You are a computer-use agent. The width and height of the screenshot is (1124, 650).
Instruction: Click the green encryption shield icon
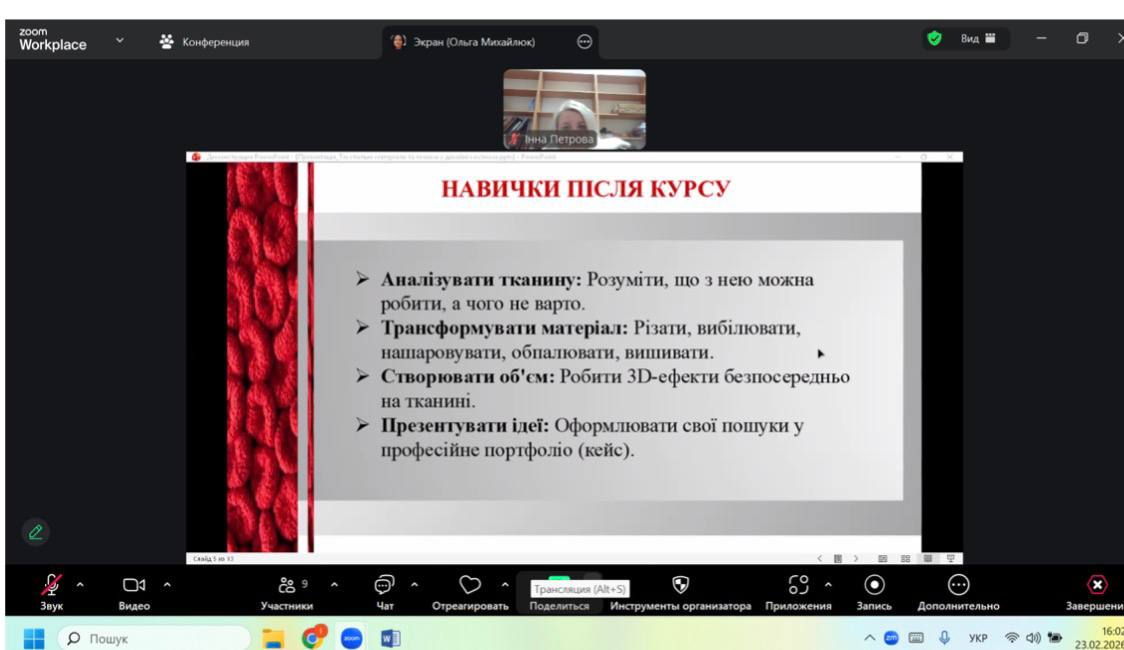point(934,40)
